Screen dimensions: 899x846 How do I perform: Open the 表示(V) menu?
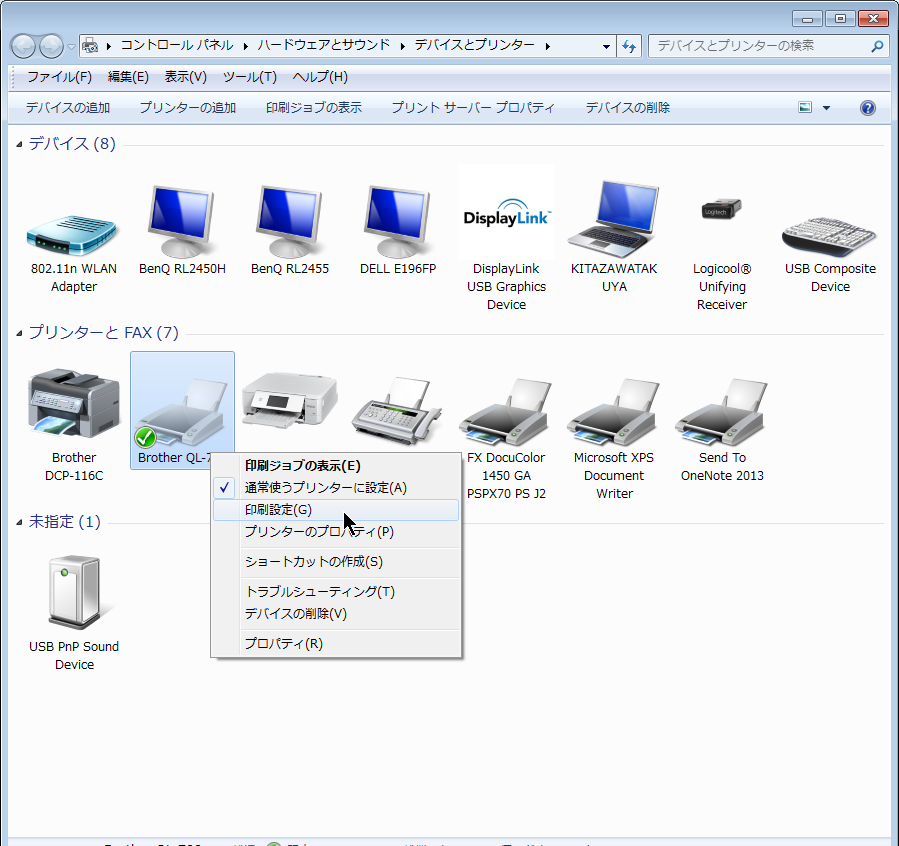click(185, 77)
